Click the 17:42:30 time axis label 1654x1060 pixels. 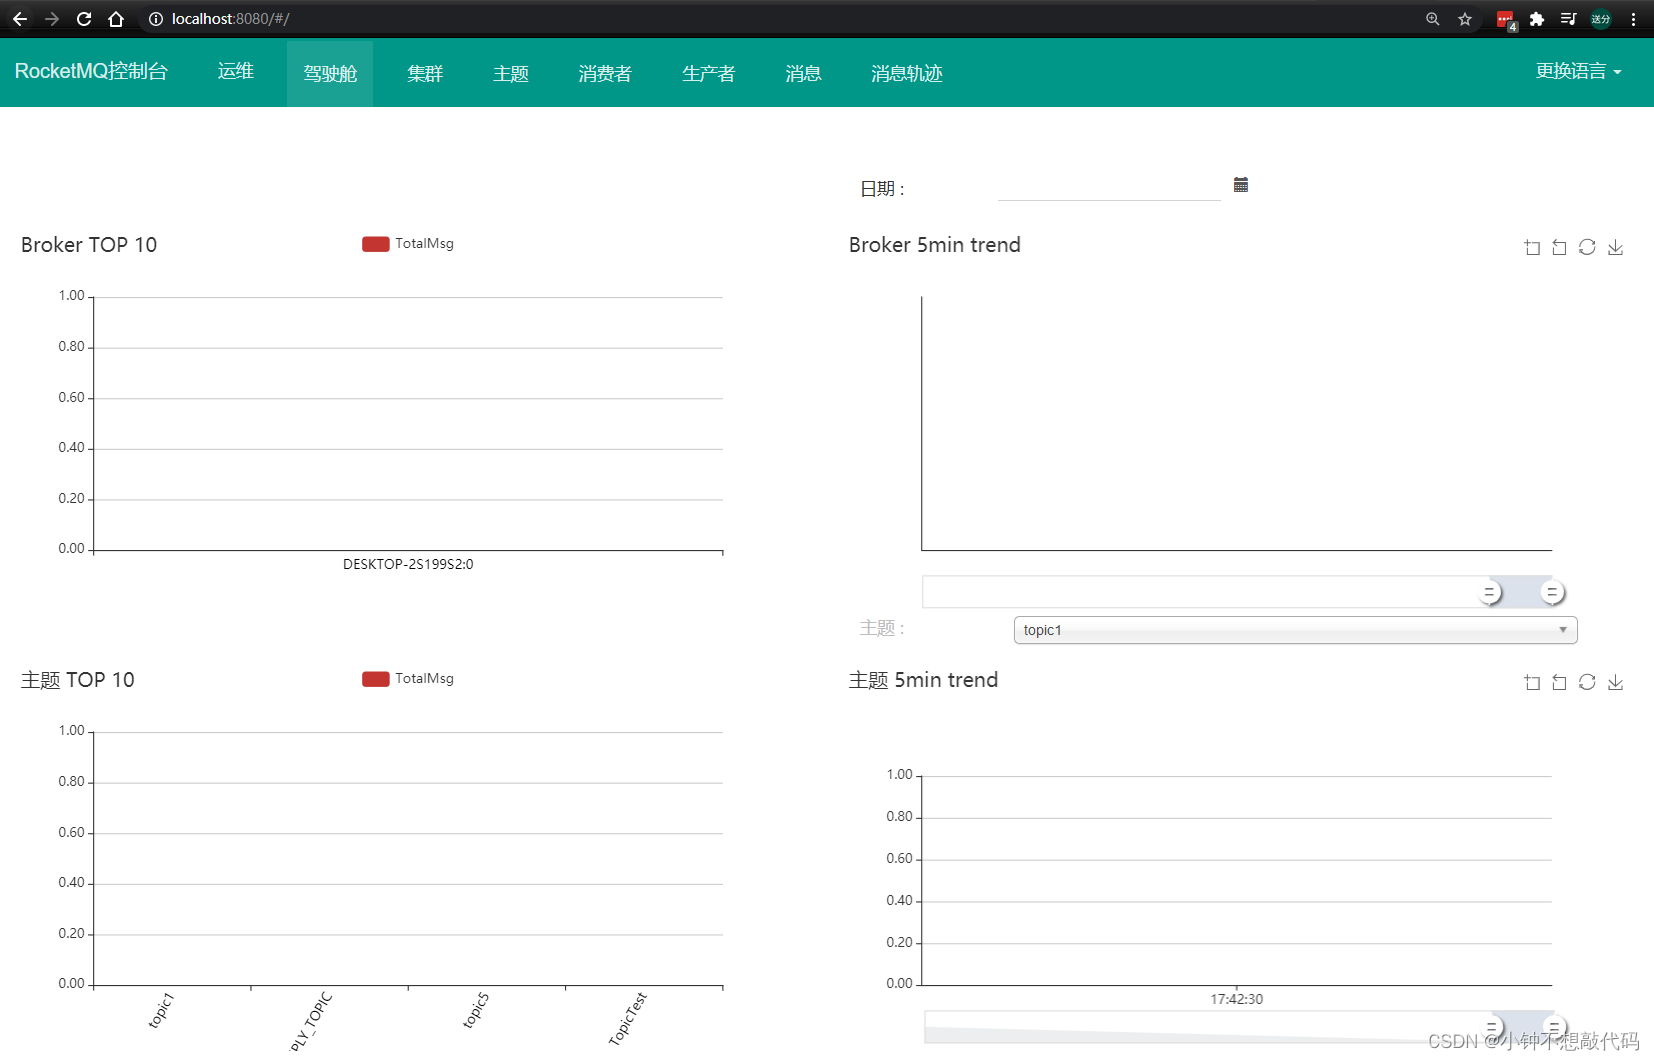pyautogui.click(x=1237, y=999)
